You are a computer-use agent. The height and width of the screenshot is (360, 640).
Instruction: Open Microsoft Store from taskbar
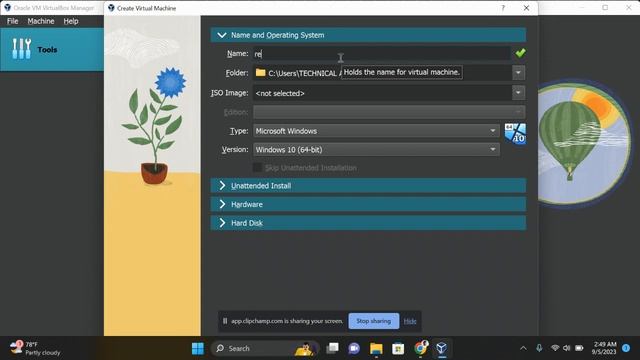click(x=398, y=349)
